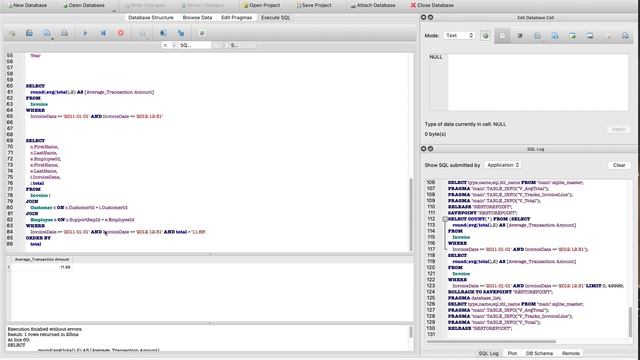Viewport: 640px width, 360px height.
Task: Click Open Project toolbar button
Action: click(261, 5)
